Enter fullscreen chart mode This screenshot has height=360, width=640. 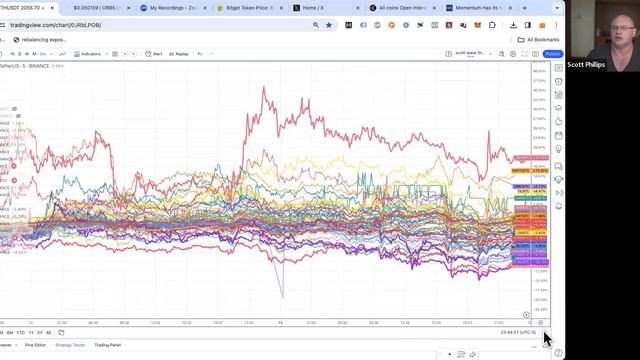click(524, 54)
